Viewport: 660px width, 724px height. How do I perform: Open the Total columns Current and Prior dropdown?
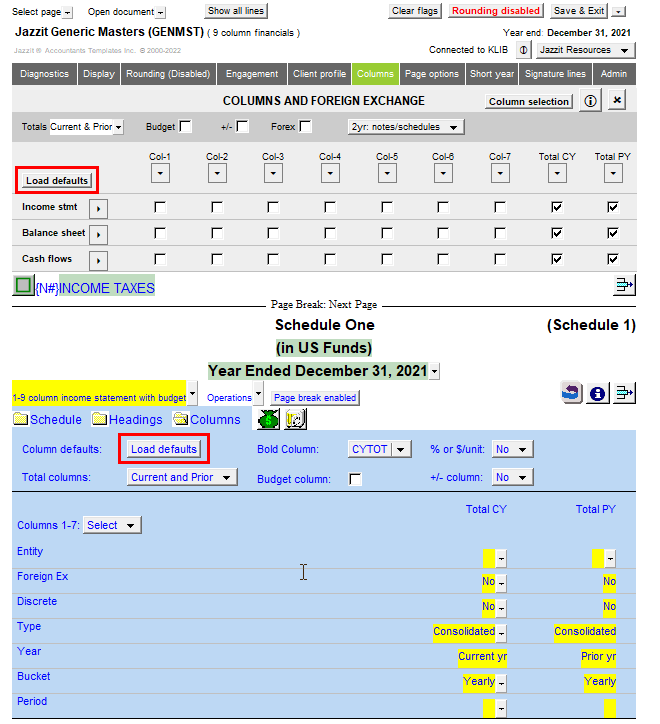(x=182, y=477)
